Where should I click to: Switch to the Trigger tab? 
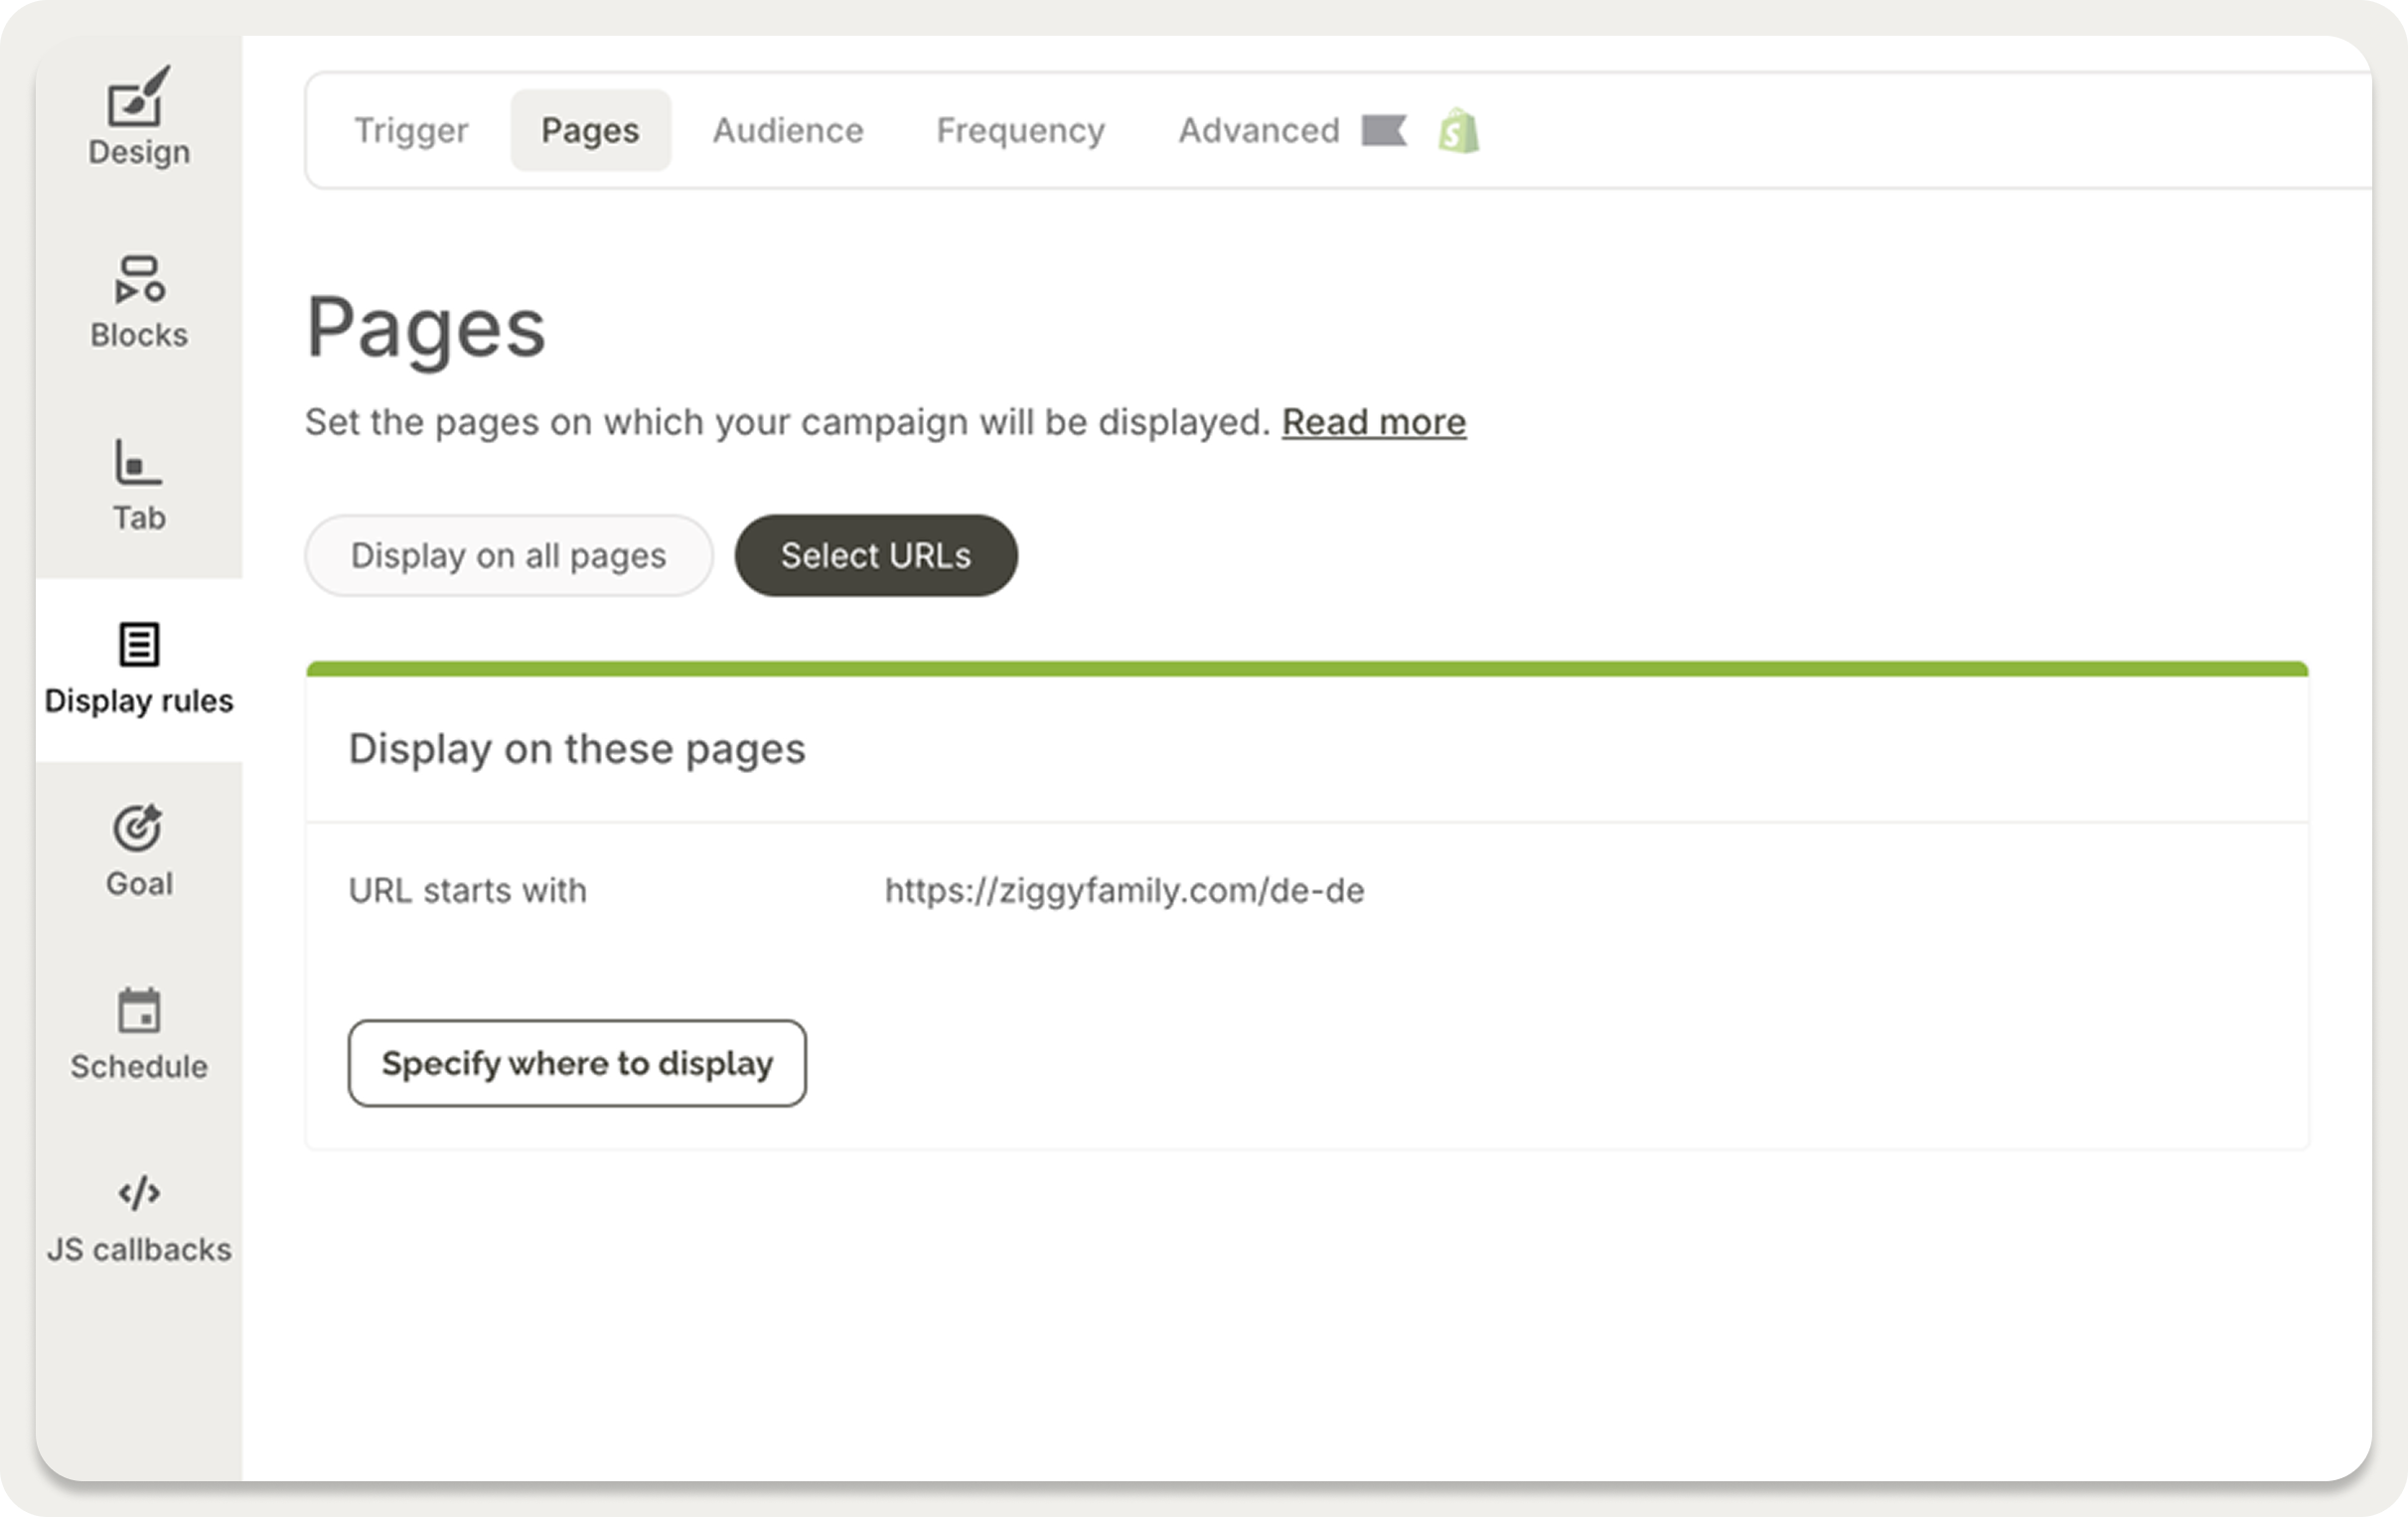coord(411,131)
